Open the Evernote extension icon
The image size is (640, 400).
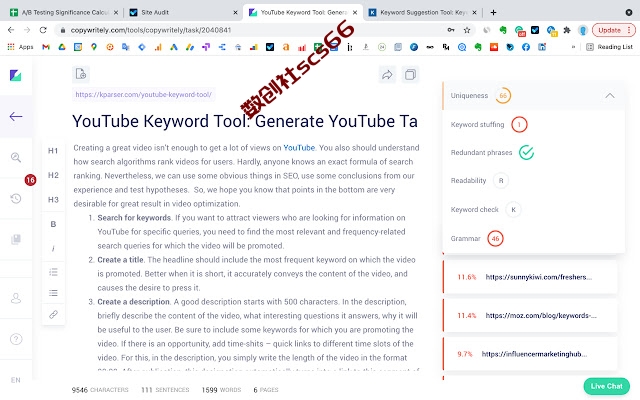[x=503, y=30]
